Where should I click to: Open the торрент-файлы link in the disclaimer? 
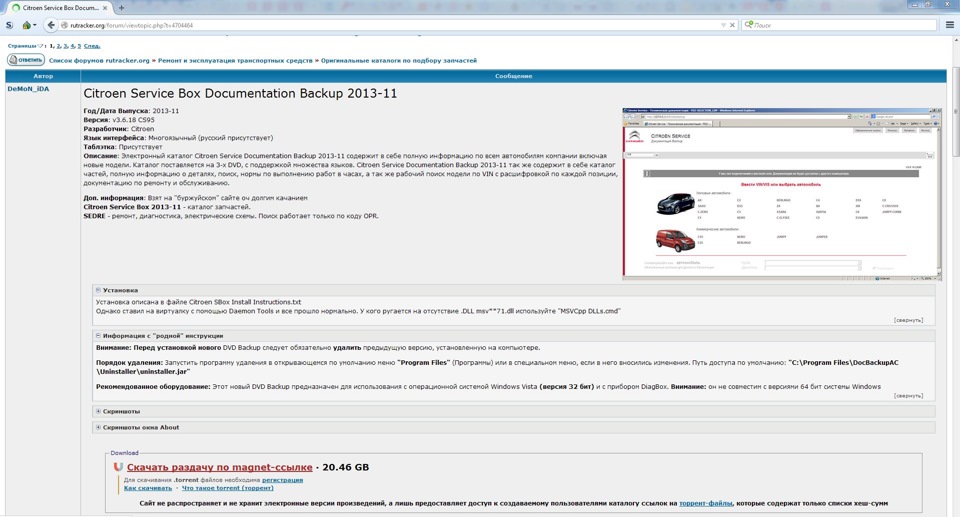click(705, 503)
